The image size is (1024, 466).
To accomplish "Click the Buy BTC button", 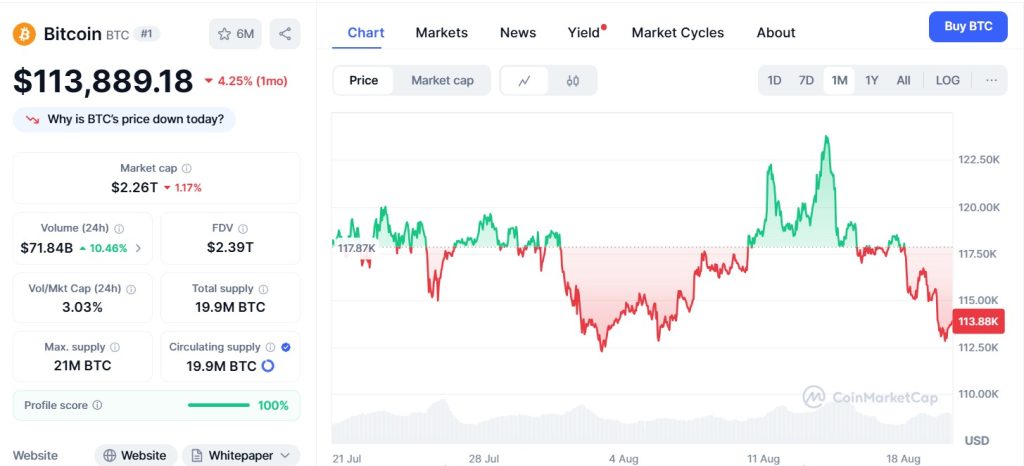I will pyautogui.click(x=967, y=27).
